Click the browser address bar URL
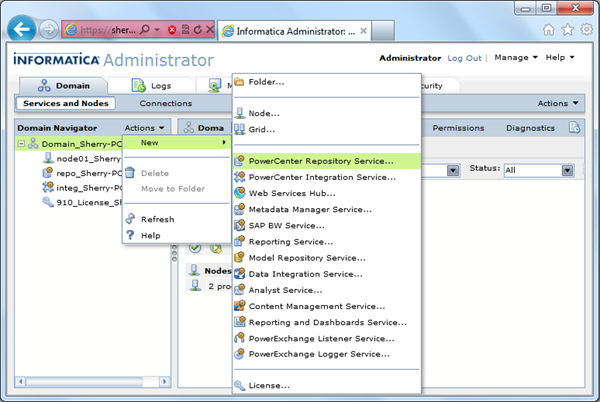 click(108, 29)
